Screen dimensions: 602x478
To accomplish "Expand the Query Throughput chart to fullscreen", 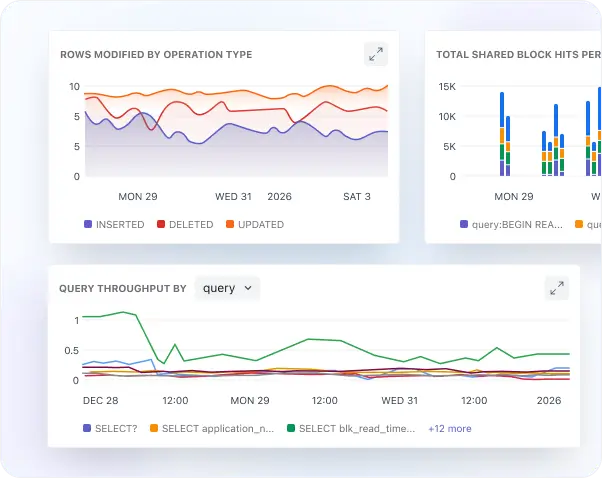I will 557,288.
